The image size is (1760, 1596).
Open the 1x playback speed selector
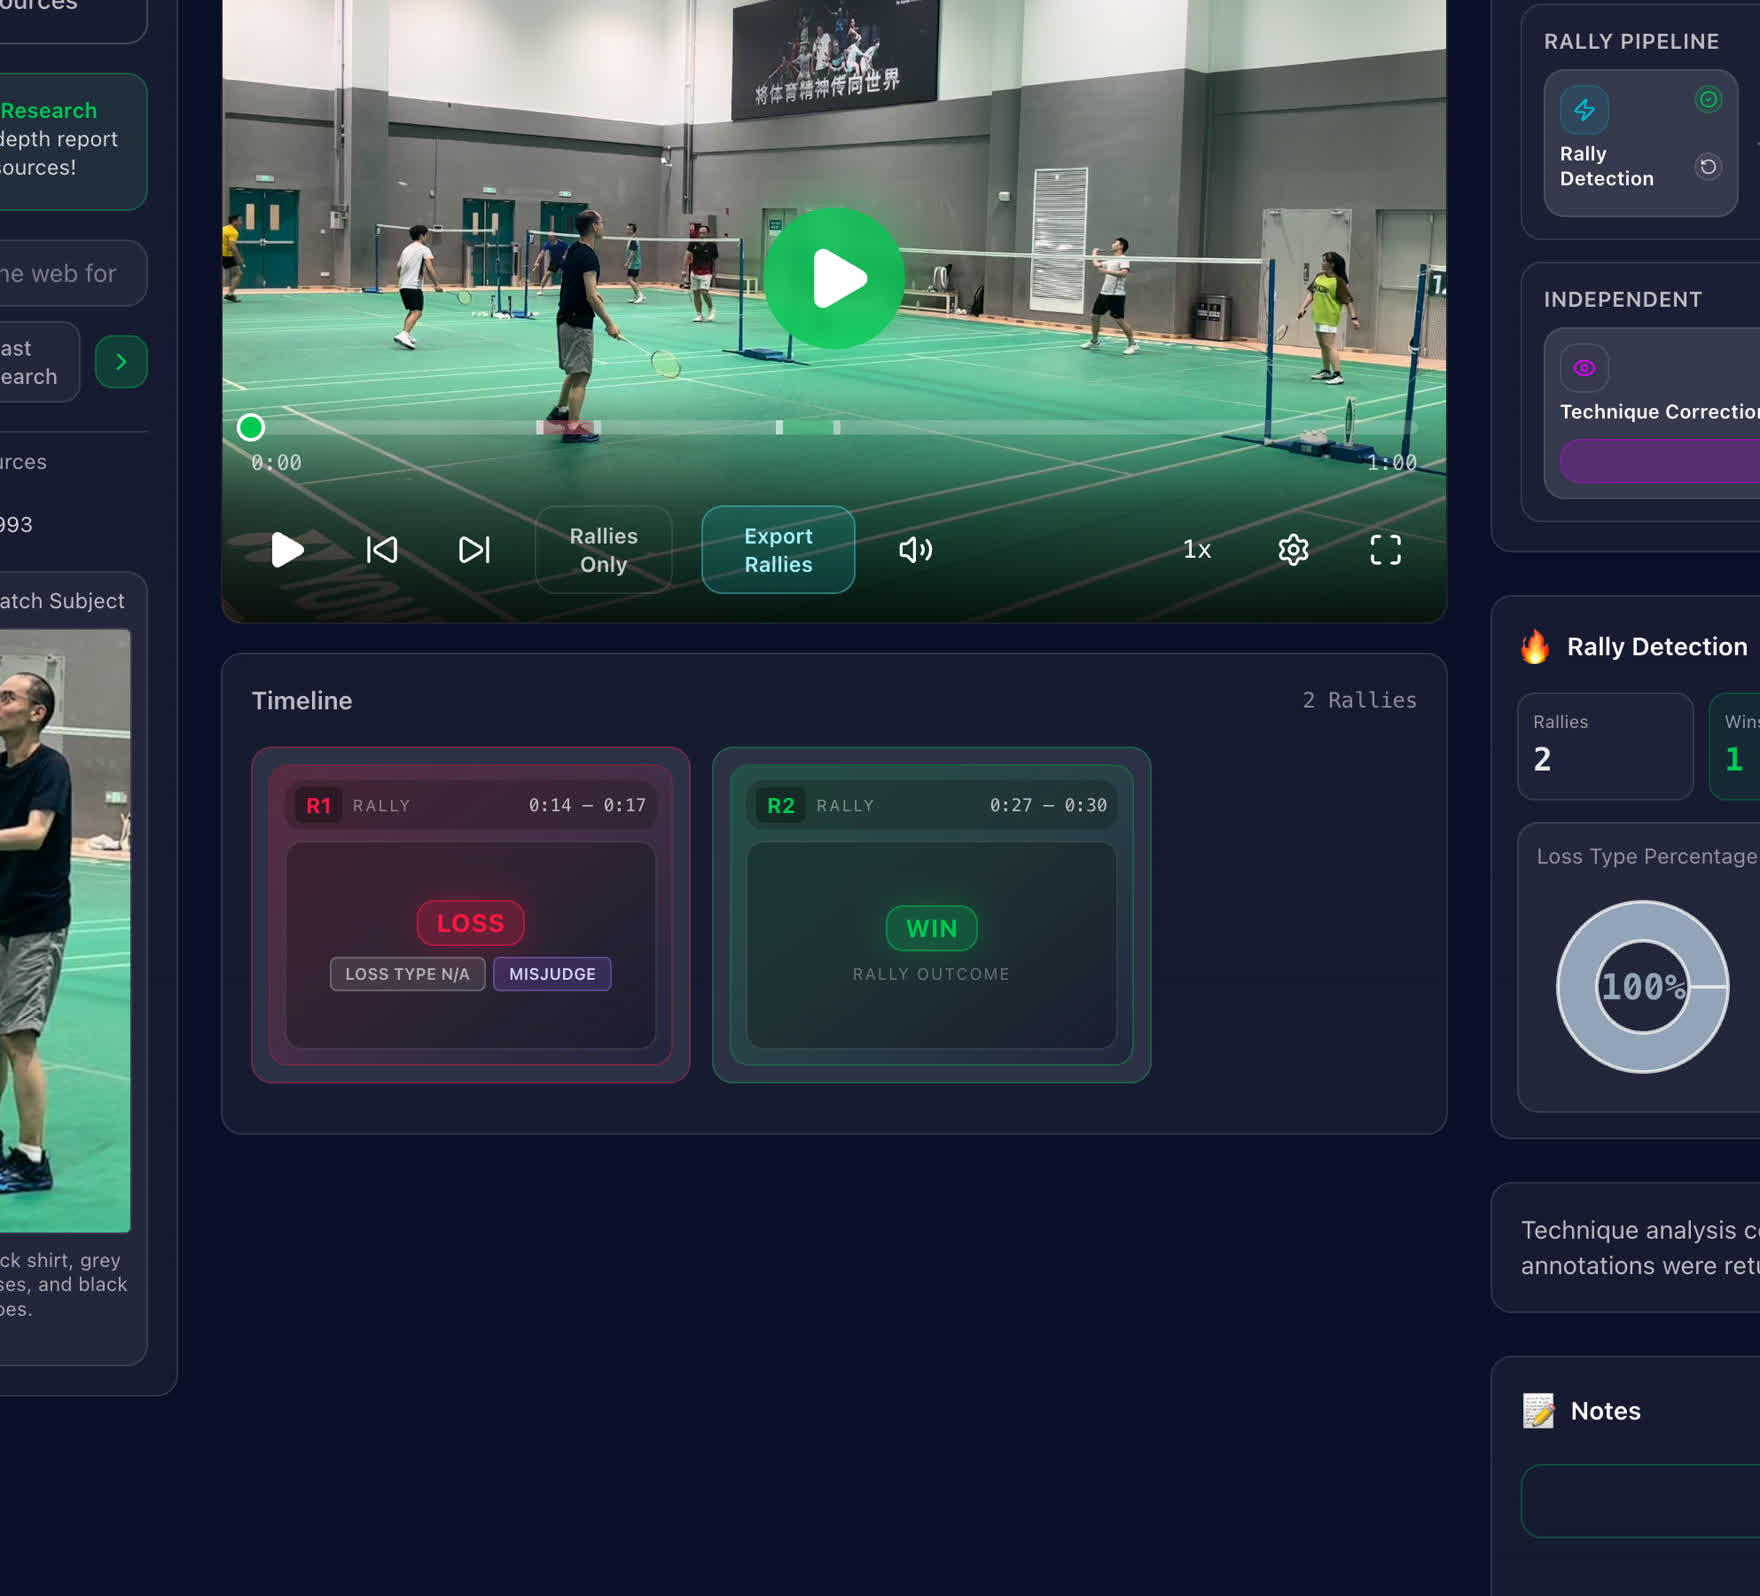coord(1196,550)
